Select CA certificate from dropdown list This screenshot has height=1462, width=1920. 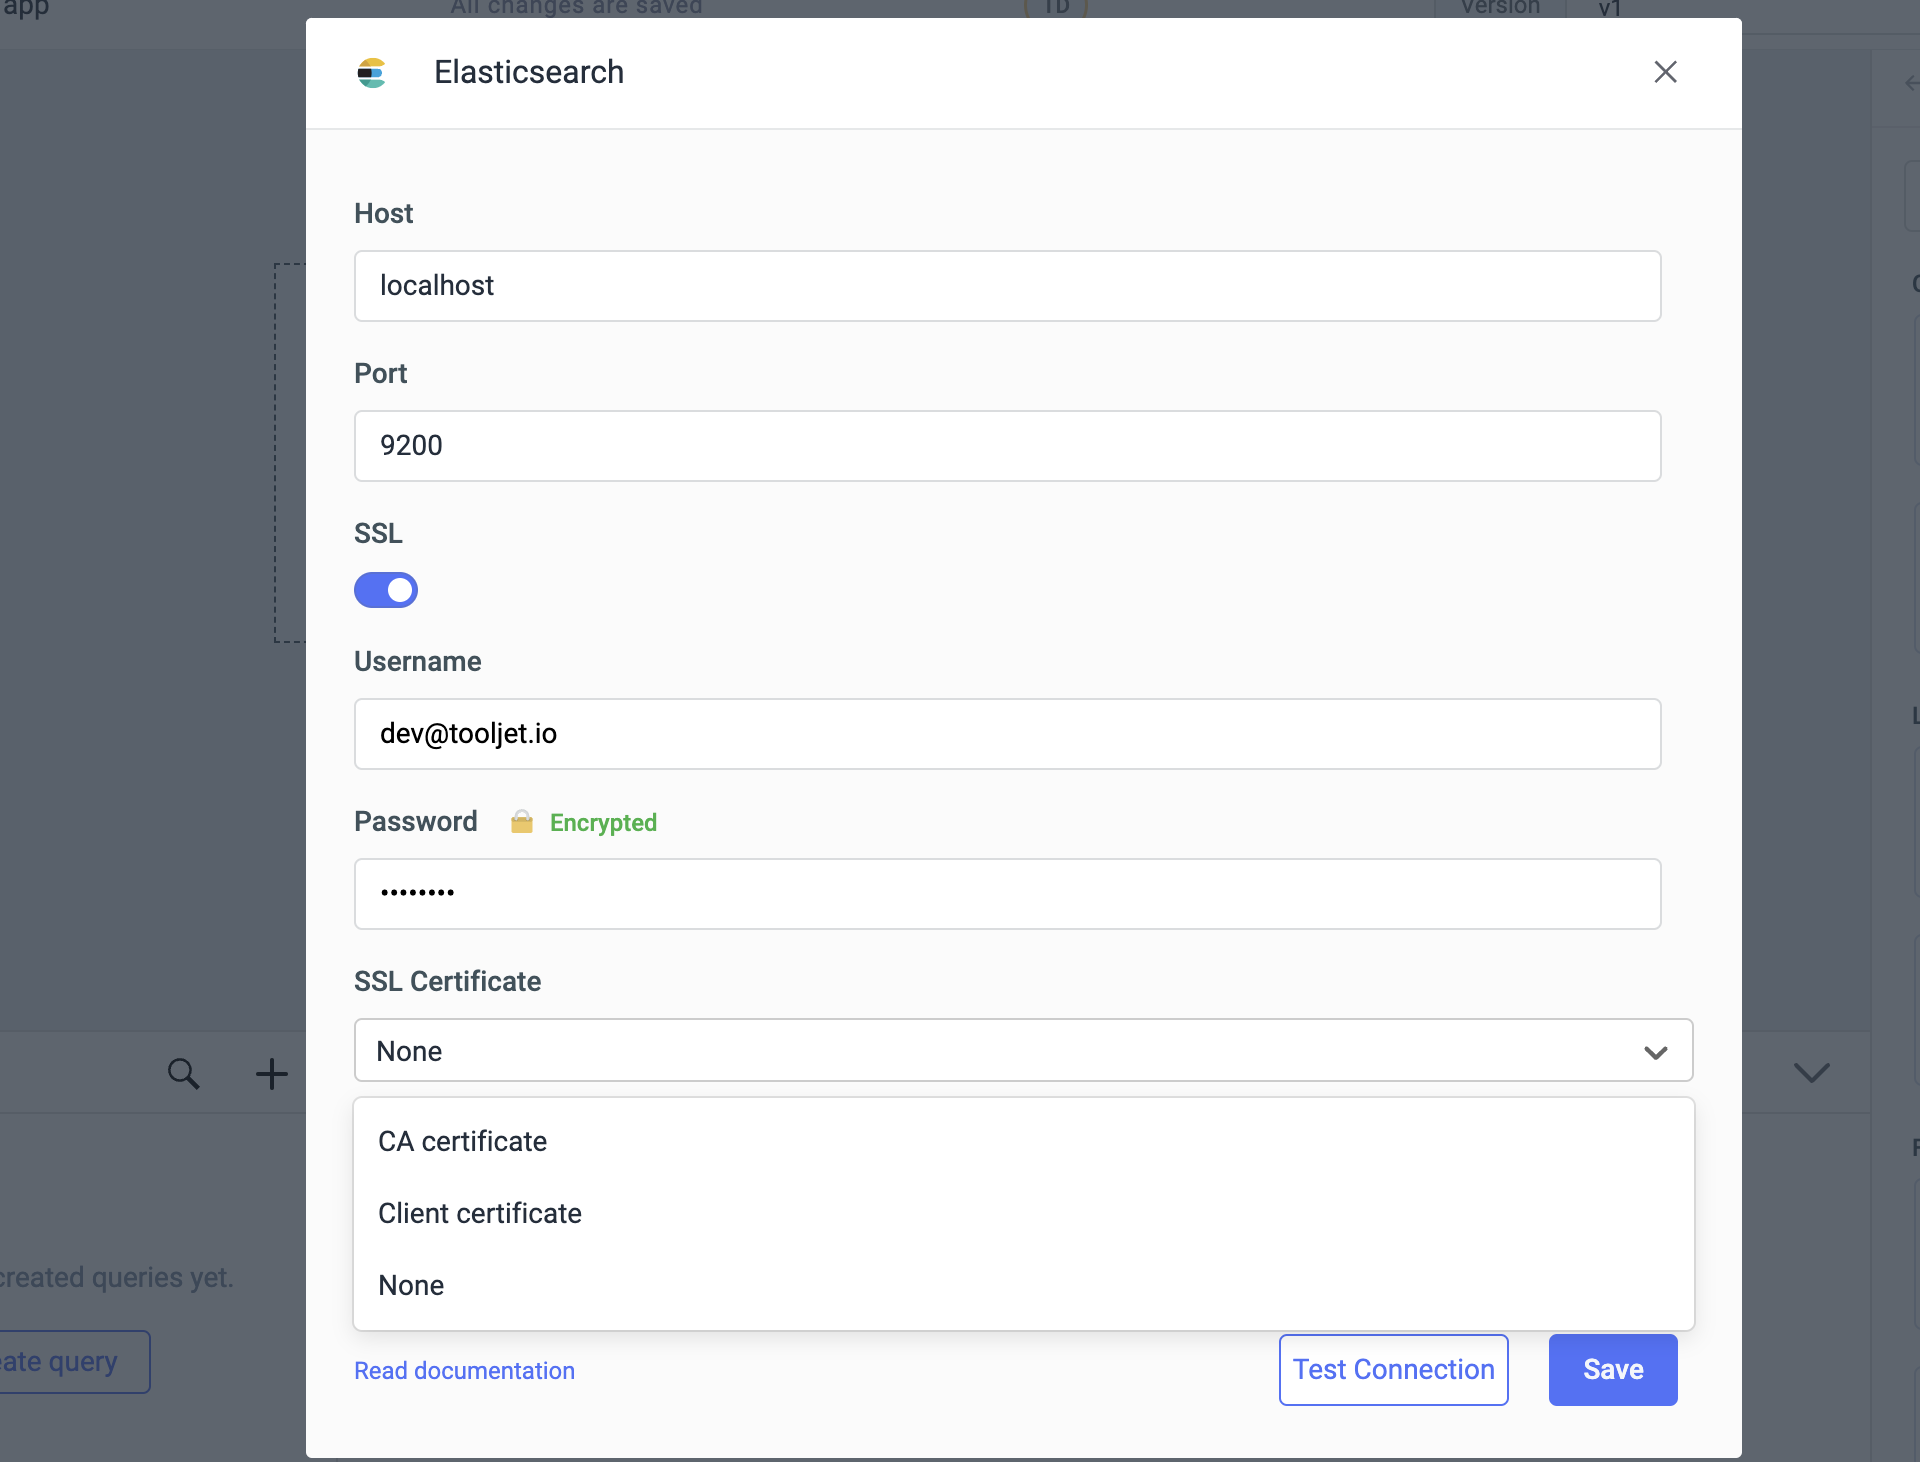[x=461, y=1141]
